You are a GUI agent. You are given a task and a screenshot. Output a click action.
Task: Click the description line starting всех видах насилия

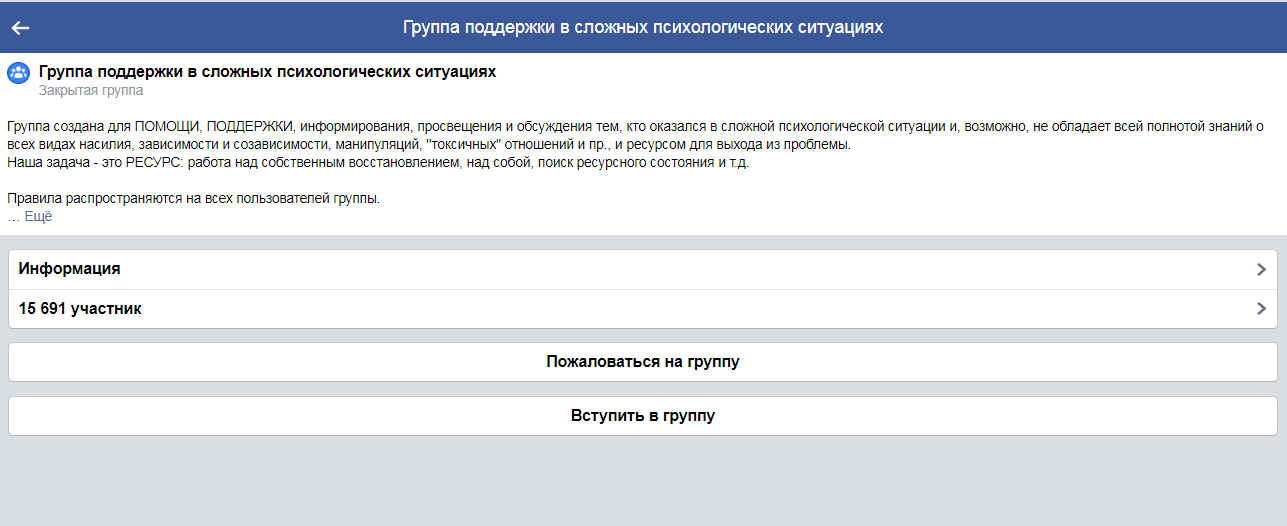tap(429, 145)
